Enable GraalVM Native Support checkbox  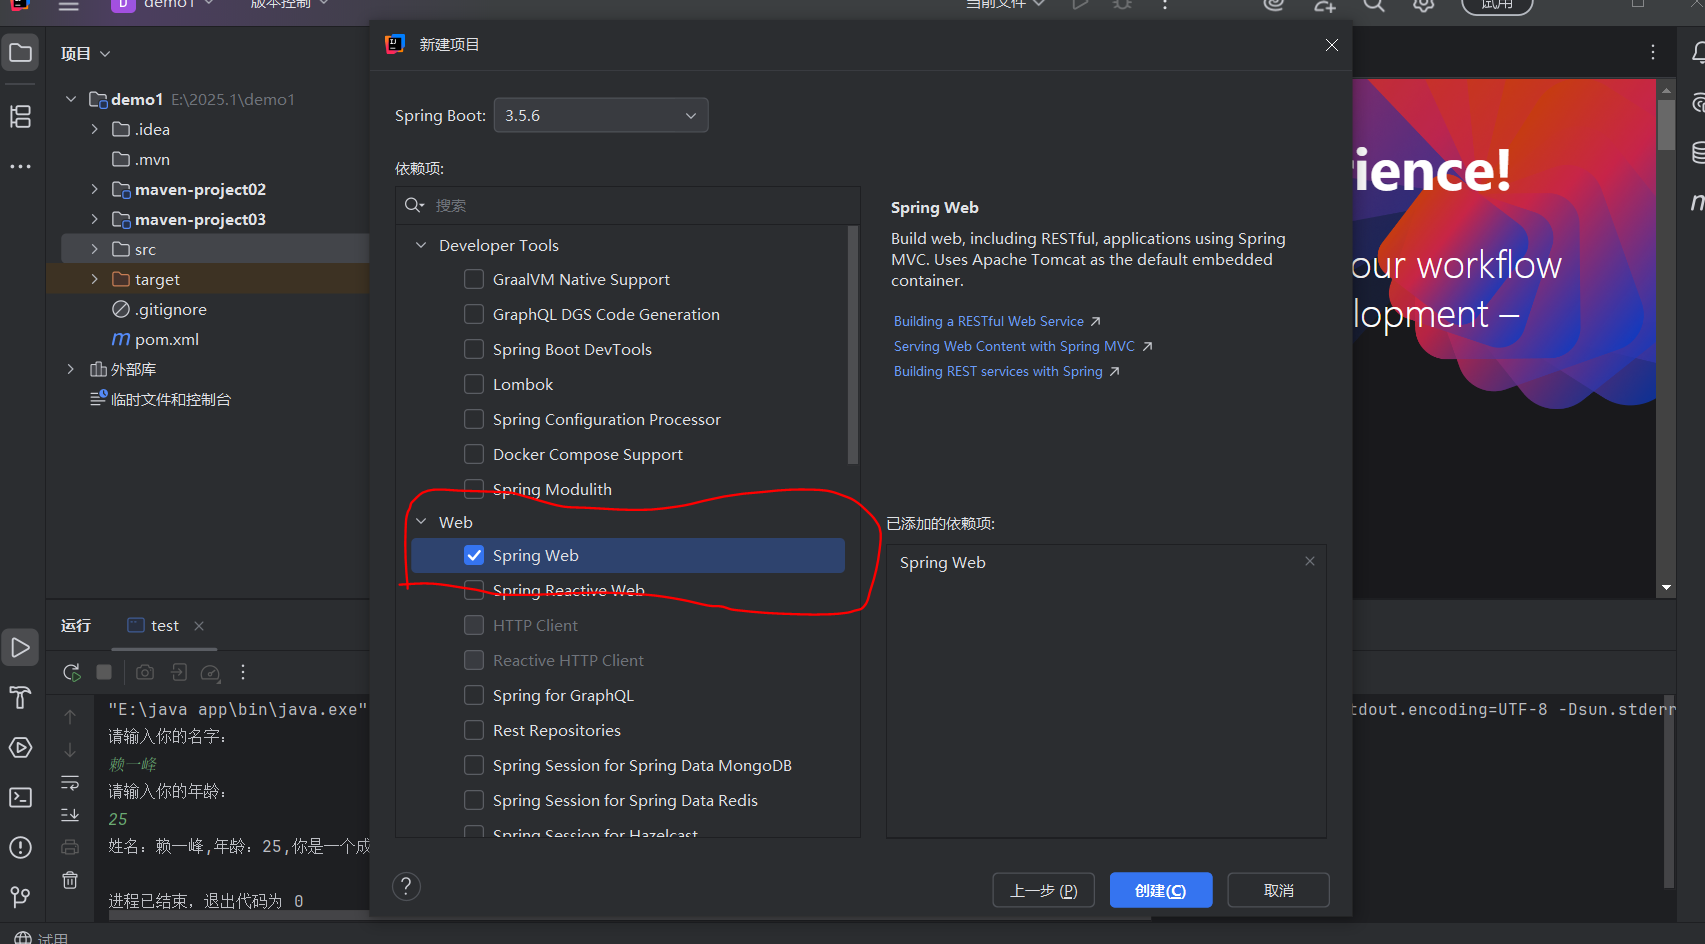tap(474, 279)
